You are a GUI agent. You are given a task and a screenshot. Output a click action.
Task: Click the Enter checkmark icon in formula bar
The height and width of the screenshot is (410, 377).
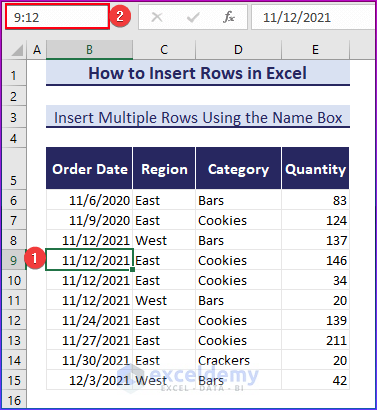point(193,17)
